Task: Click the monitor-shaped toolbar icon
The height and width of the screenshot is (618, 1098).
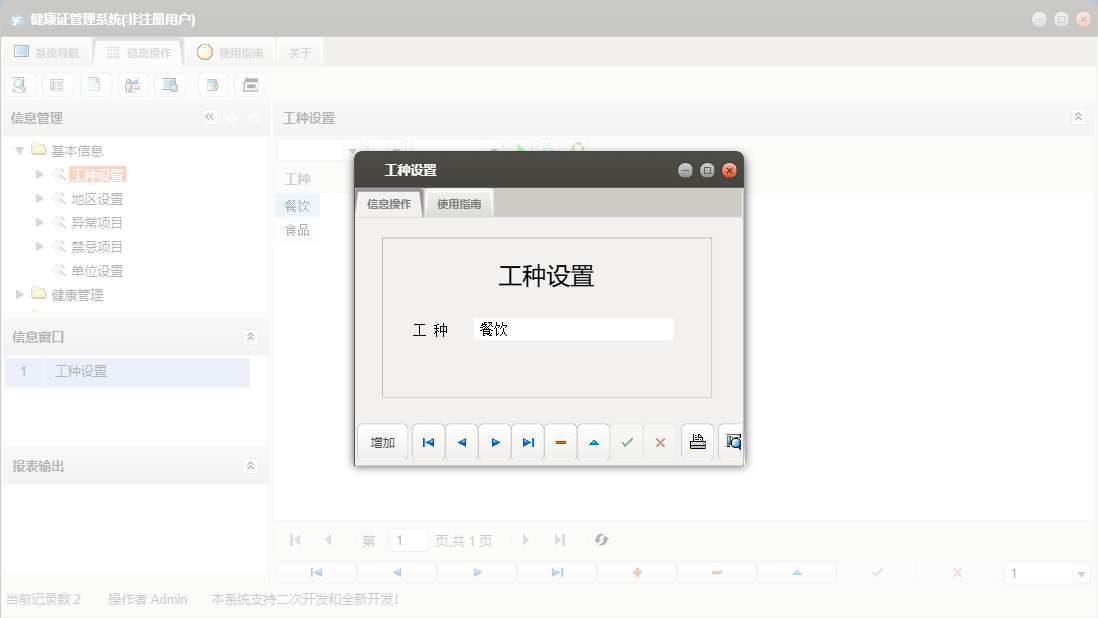Action: pos(171,84)
